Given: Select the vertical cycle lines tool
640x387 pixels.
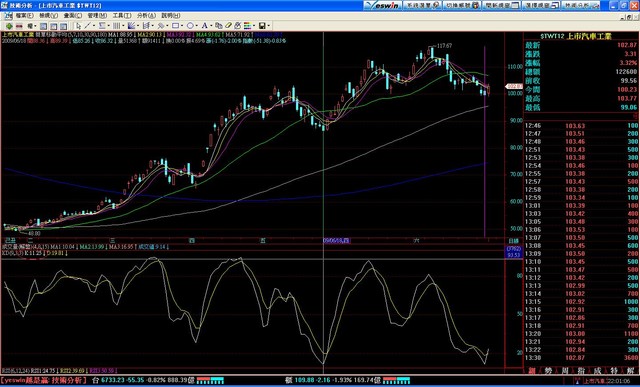Looking at the screenshot, I should [117, 26].
